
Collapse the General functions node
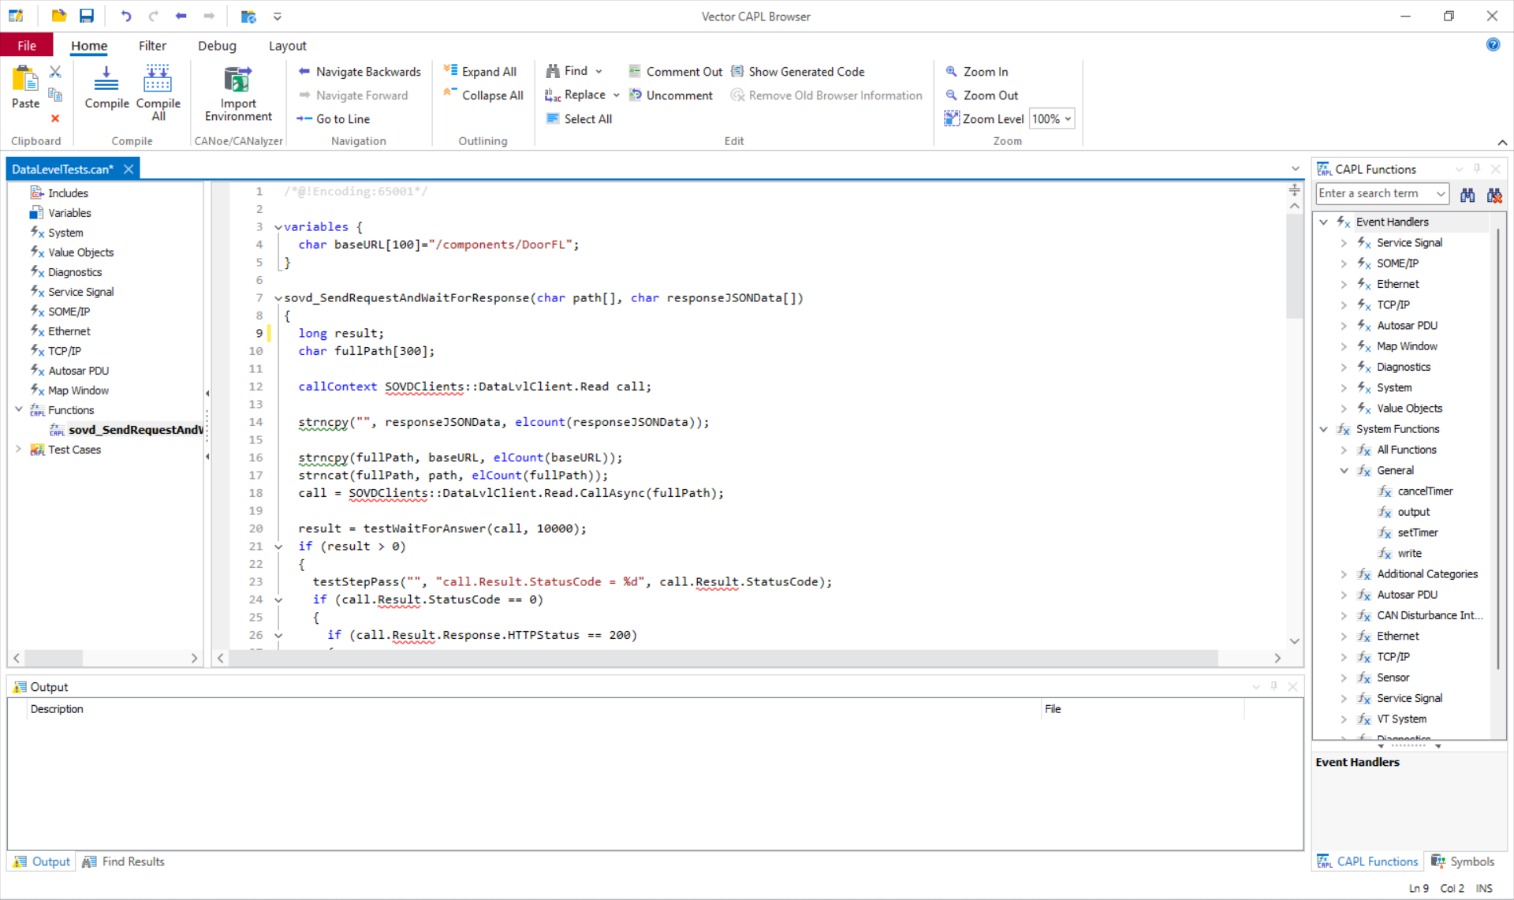coord(1344,471)
